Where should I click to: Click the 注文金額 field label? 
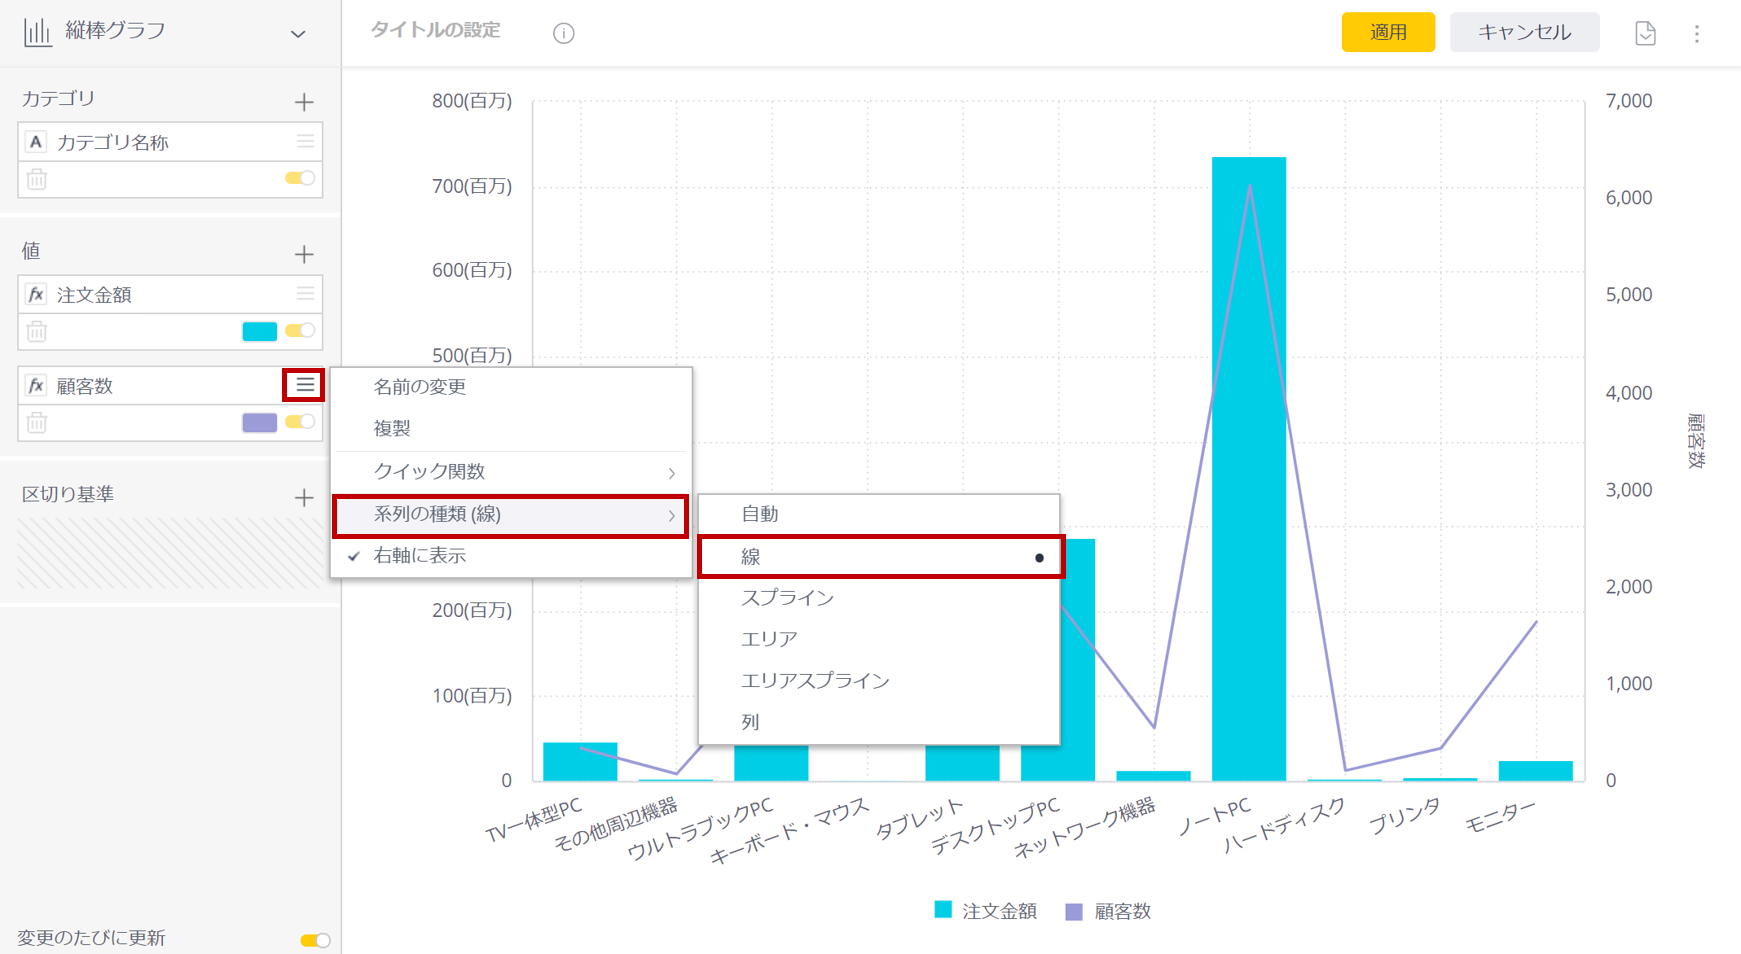pos(94,294)
